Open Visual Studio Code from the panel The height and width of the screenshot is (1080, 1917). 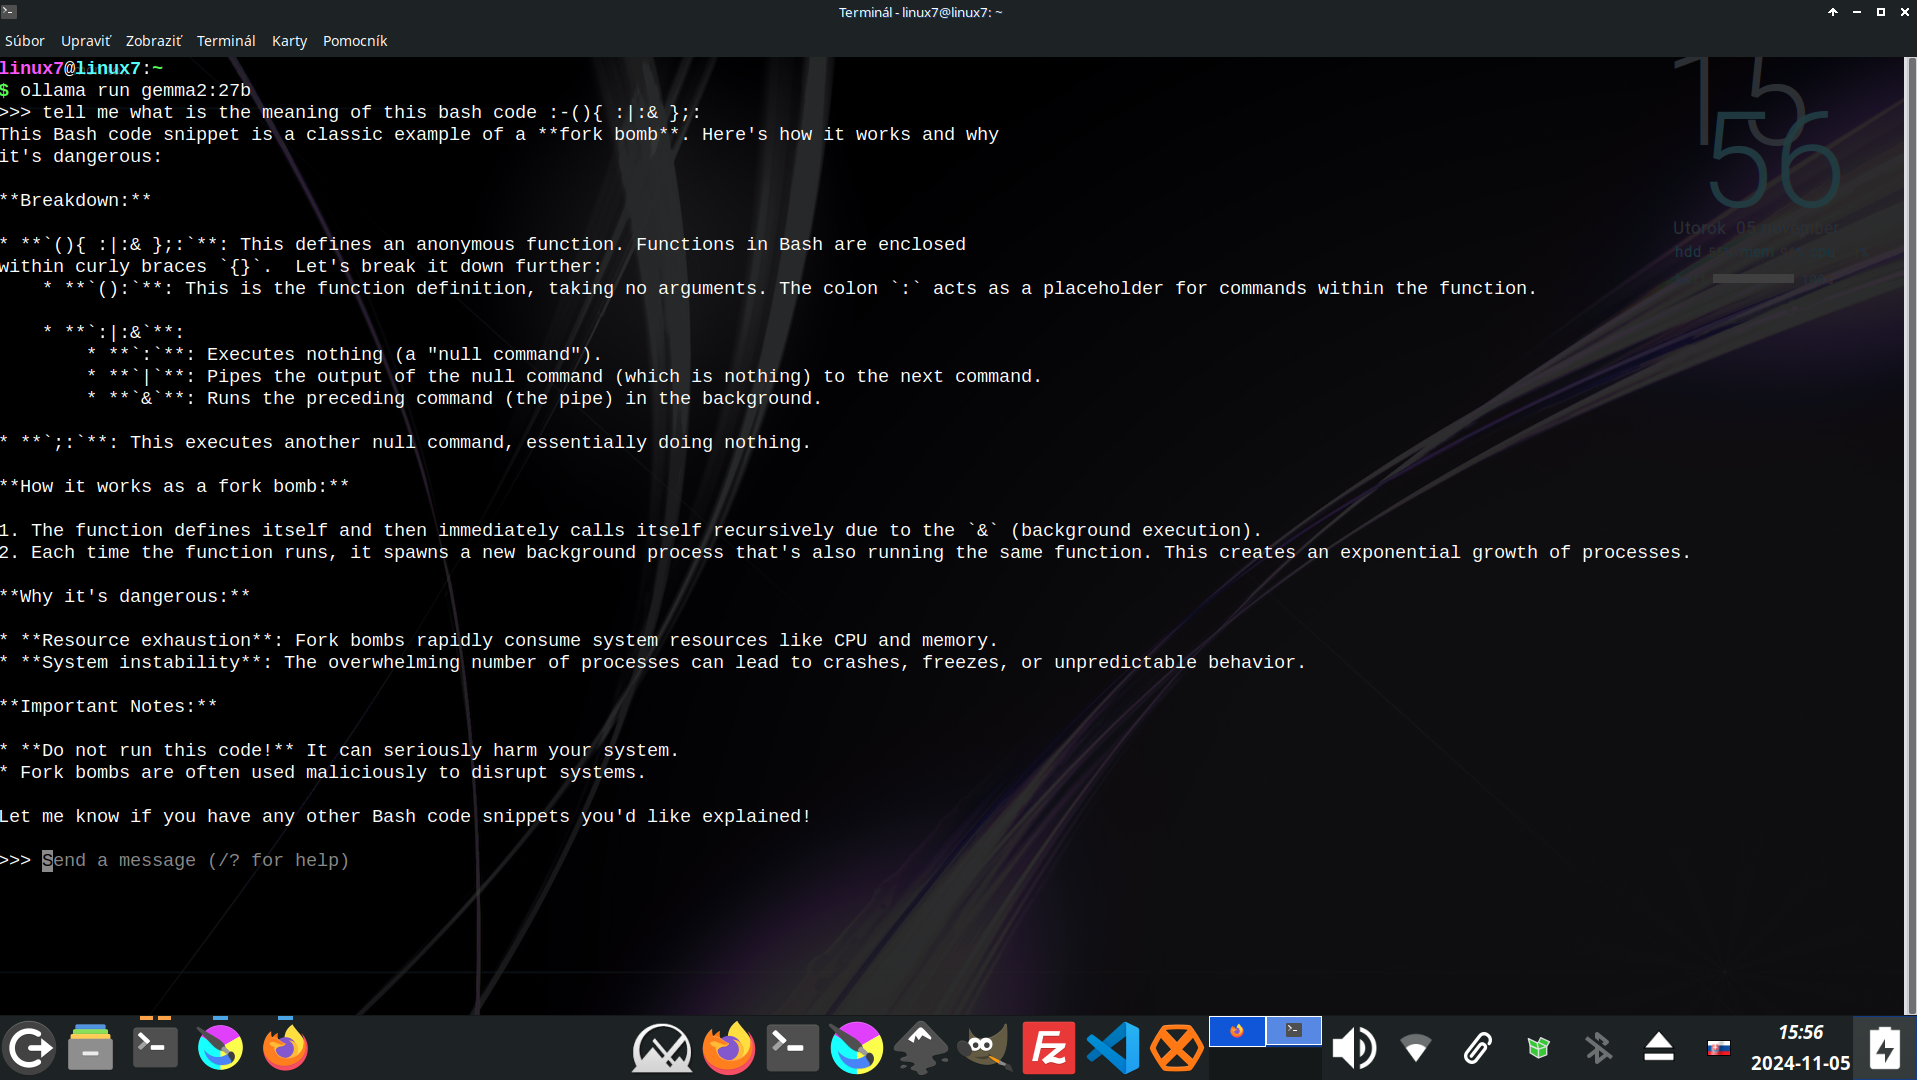[1113, 1048]
